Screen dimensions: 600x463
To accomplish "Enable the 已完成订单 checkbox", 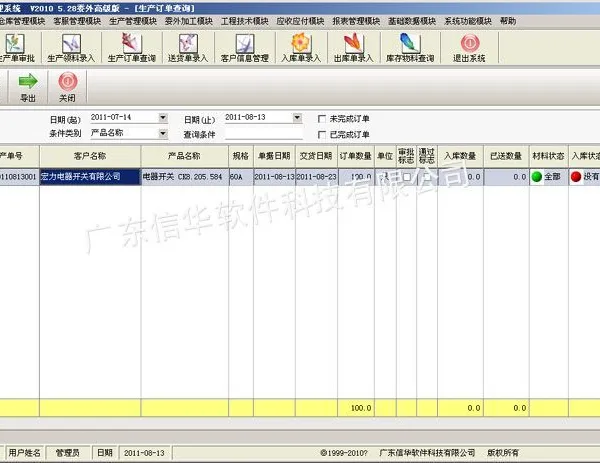I will pyautogui.click(x=322, y=135).
